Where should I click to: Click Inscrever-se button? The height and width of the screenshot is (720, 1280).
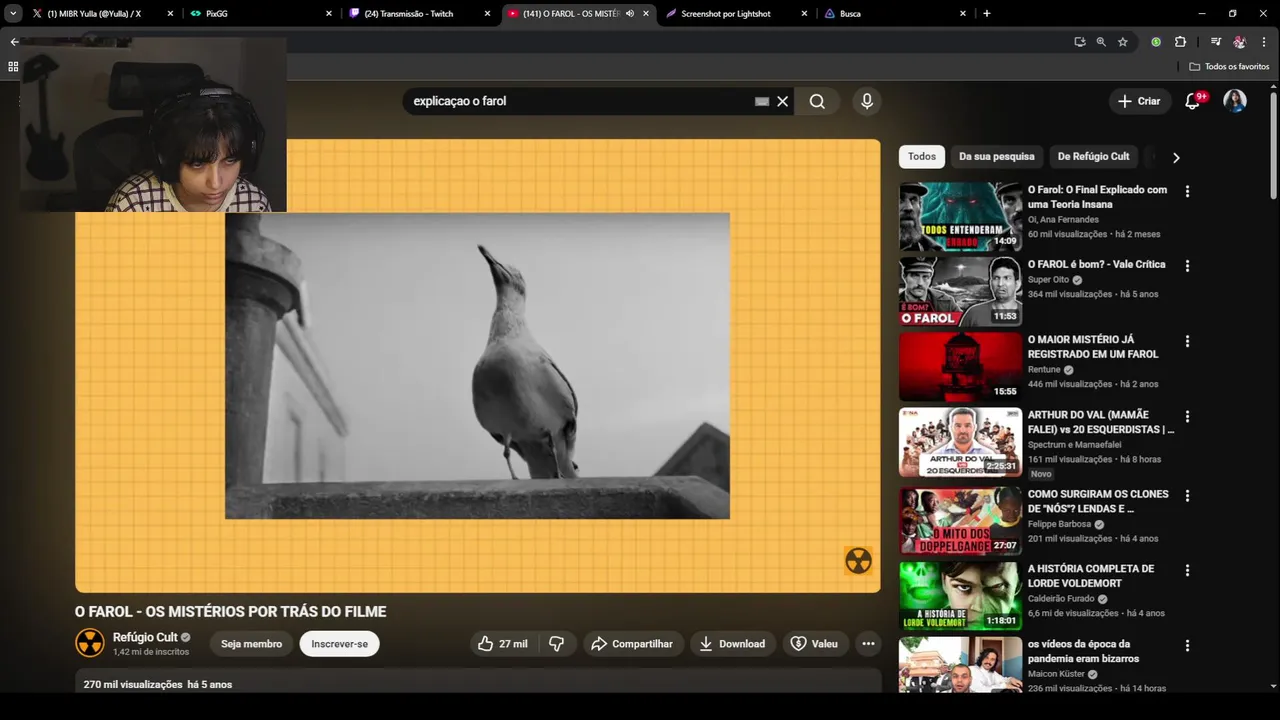coord(339,644)
